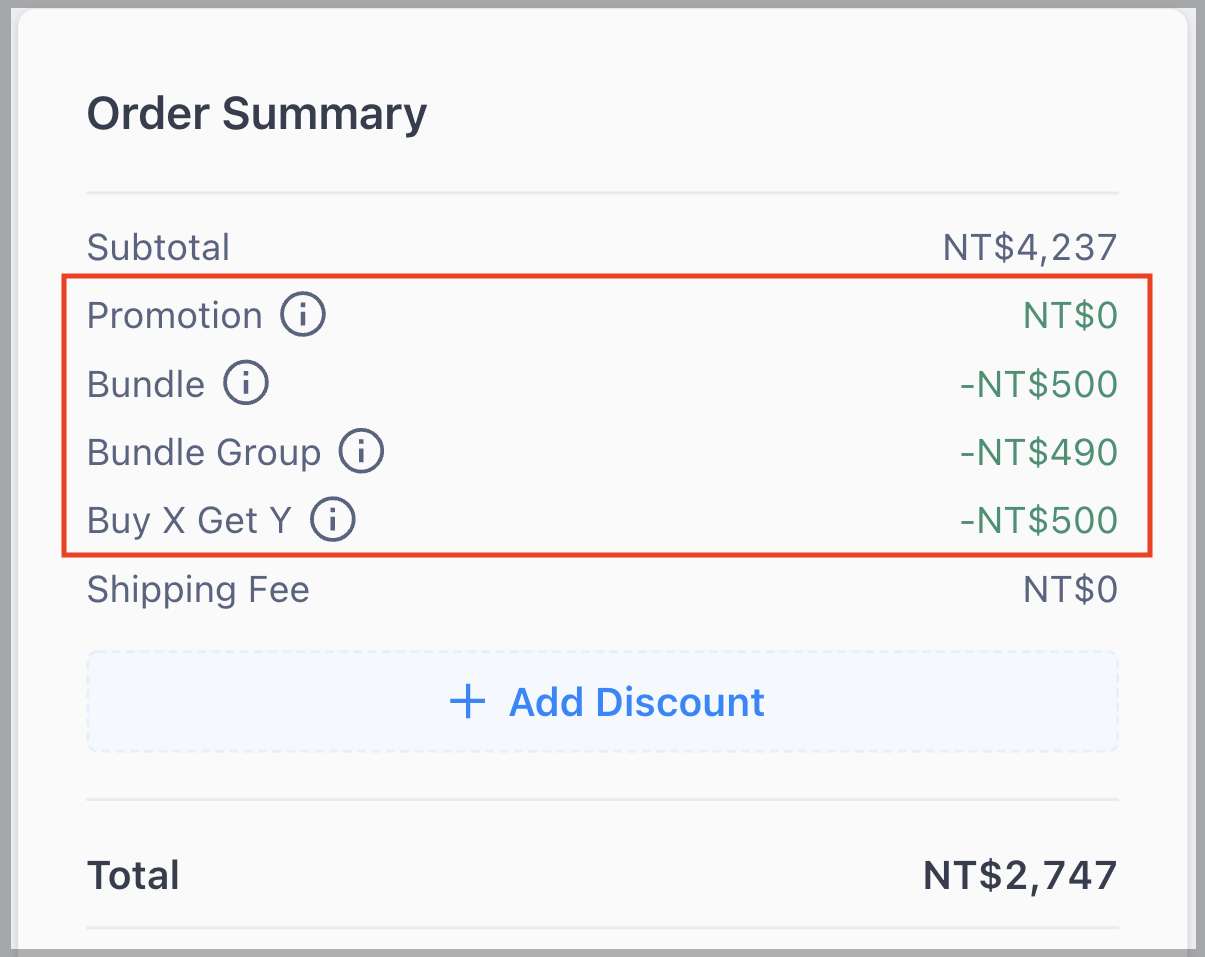
Task: Click the NT$4,237 subtotal amount
Action: [x=1030, y=247]
